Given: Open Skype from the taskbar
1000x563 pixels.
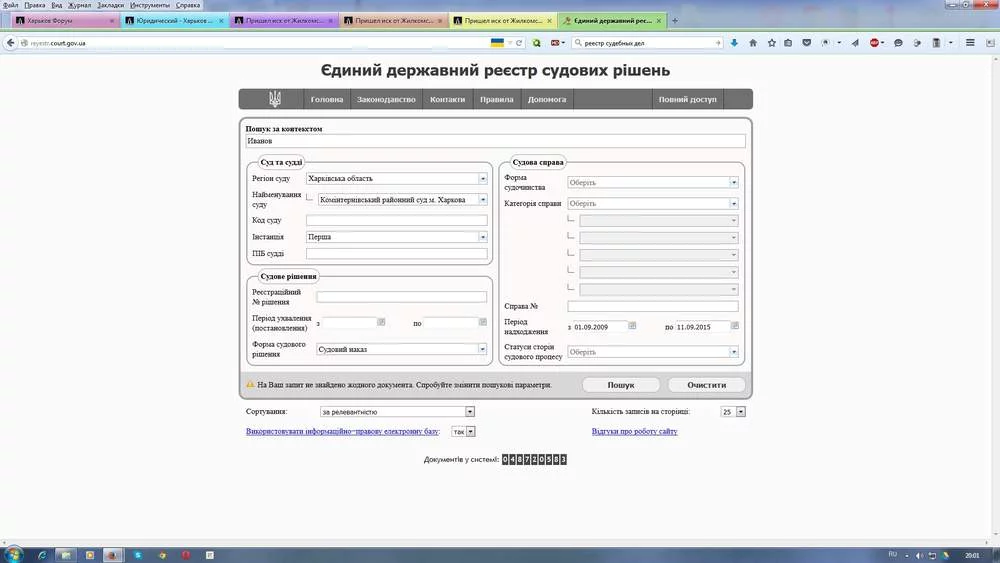Looking at the screenshot, I should pos(138,555).
